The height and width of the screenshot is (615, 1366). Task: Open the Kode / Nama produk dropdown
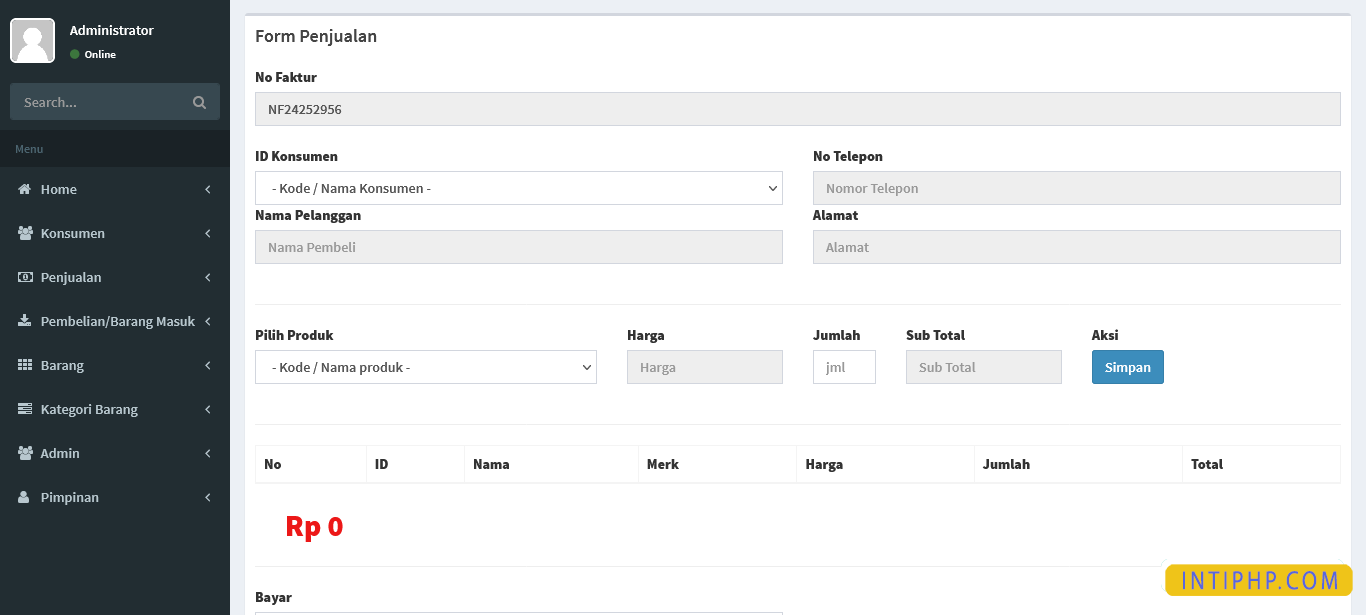point(425,367)
